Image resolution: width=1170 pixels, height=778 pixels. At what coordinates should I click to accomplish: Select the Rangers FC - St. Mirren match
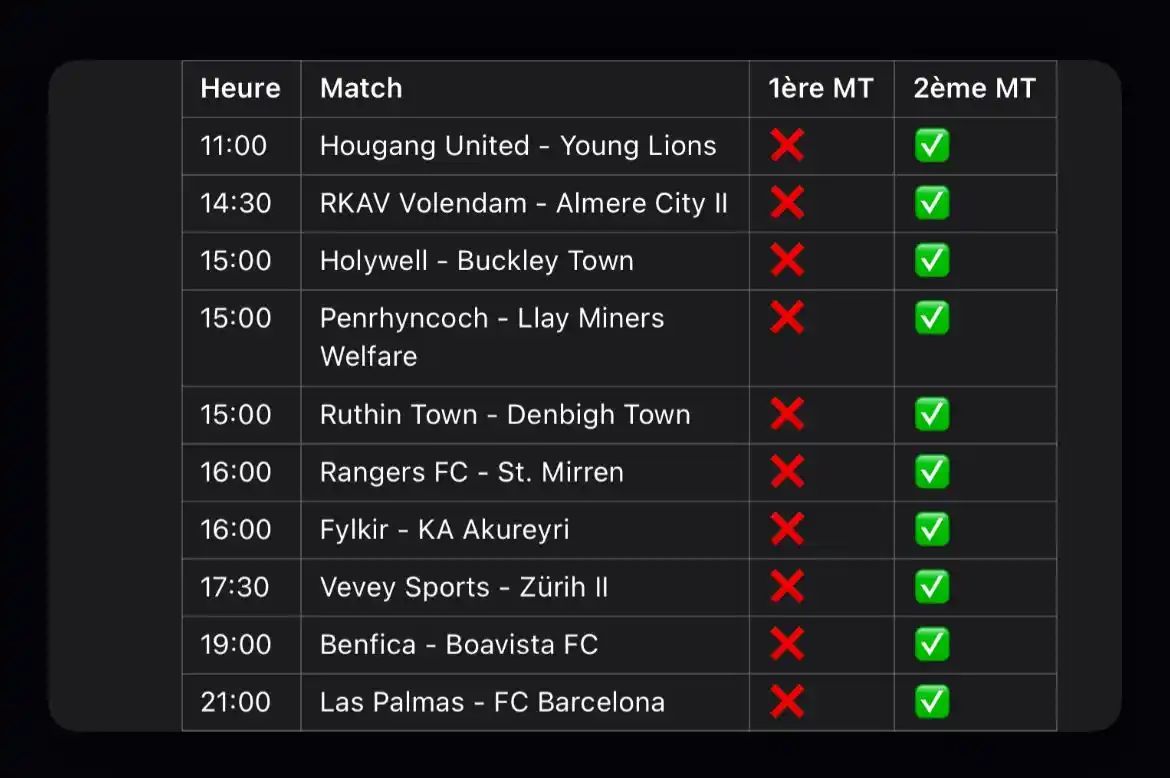point(472,472)
